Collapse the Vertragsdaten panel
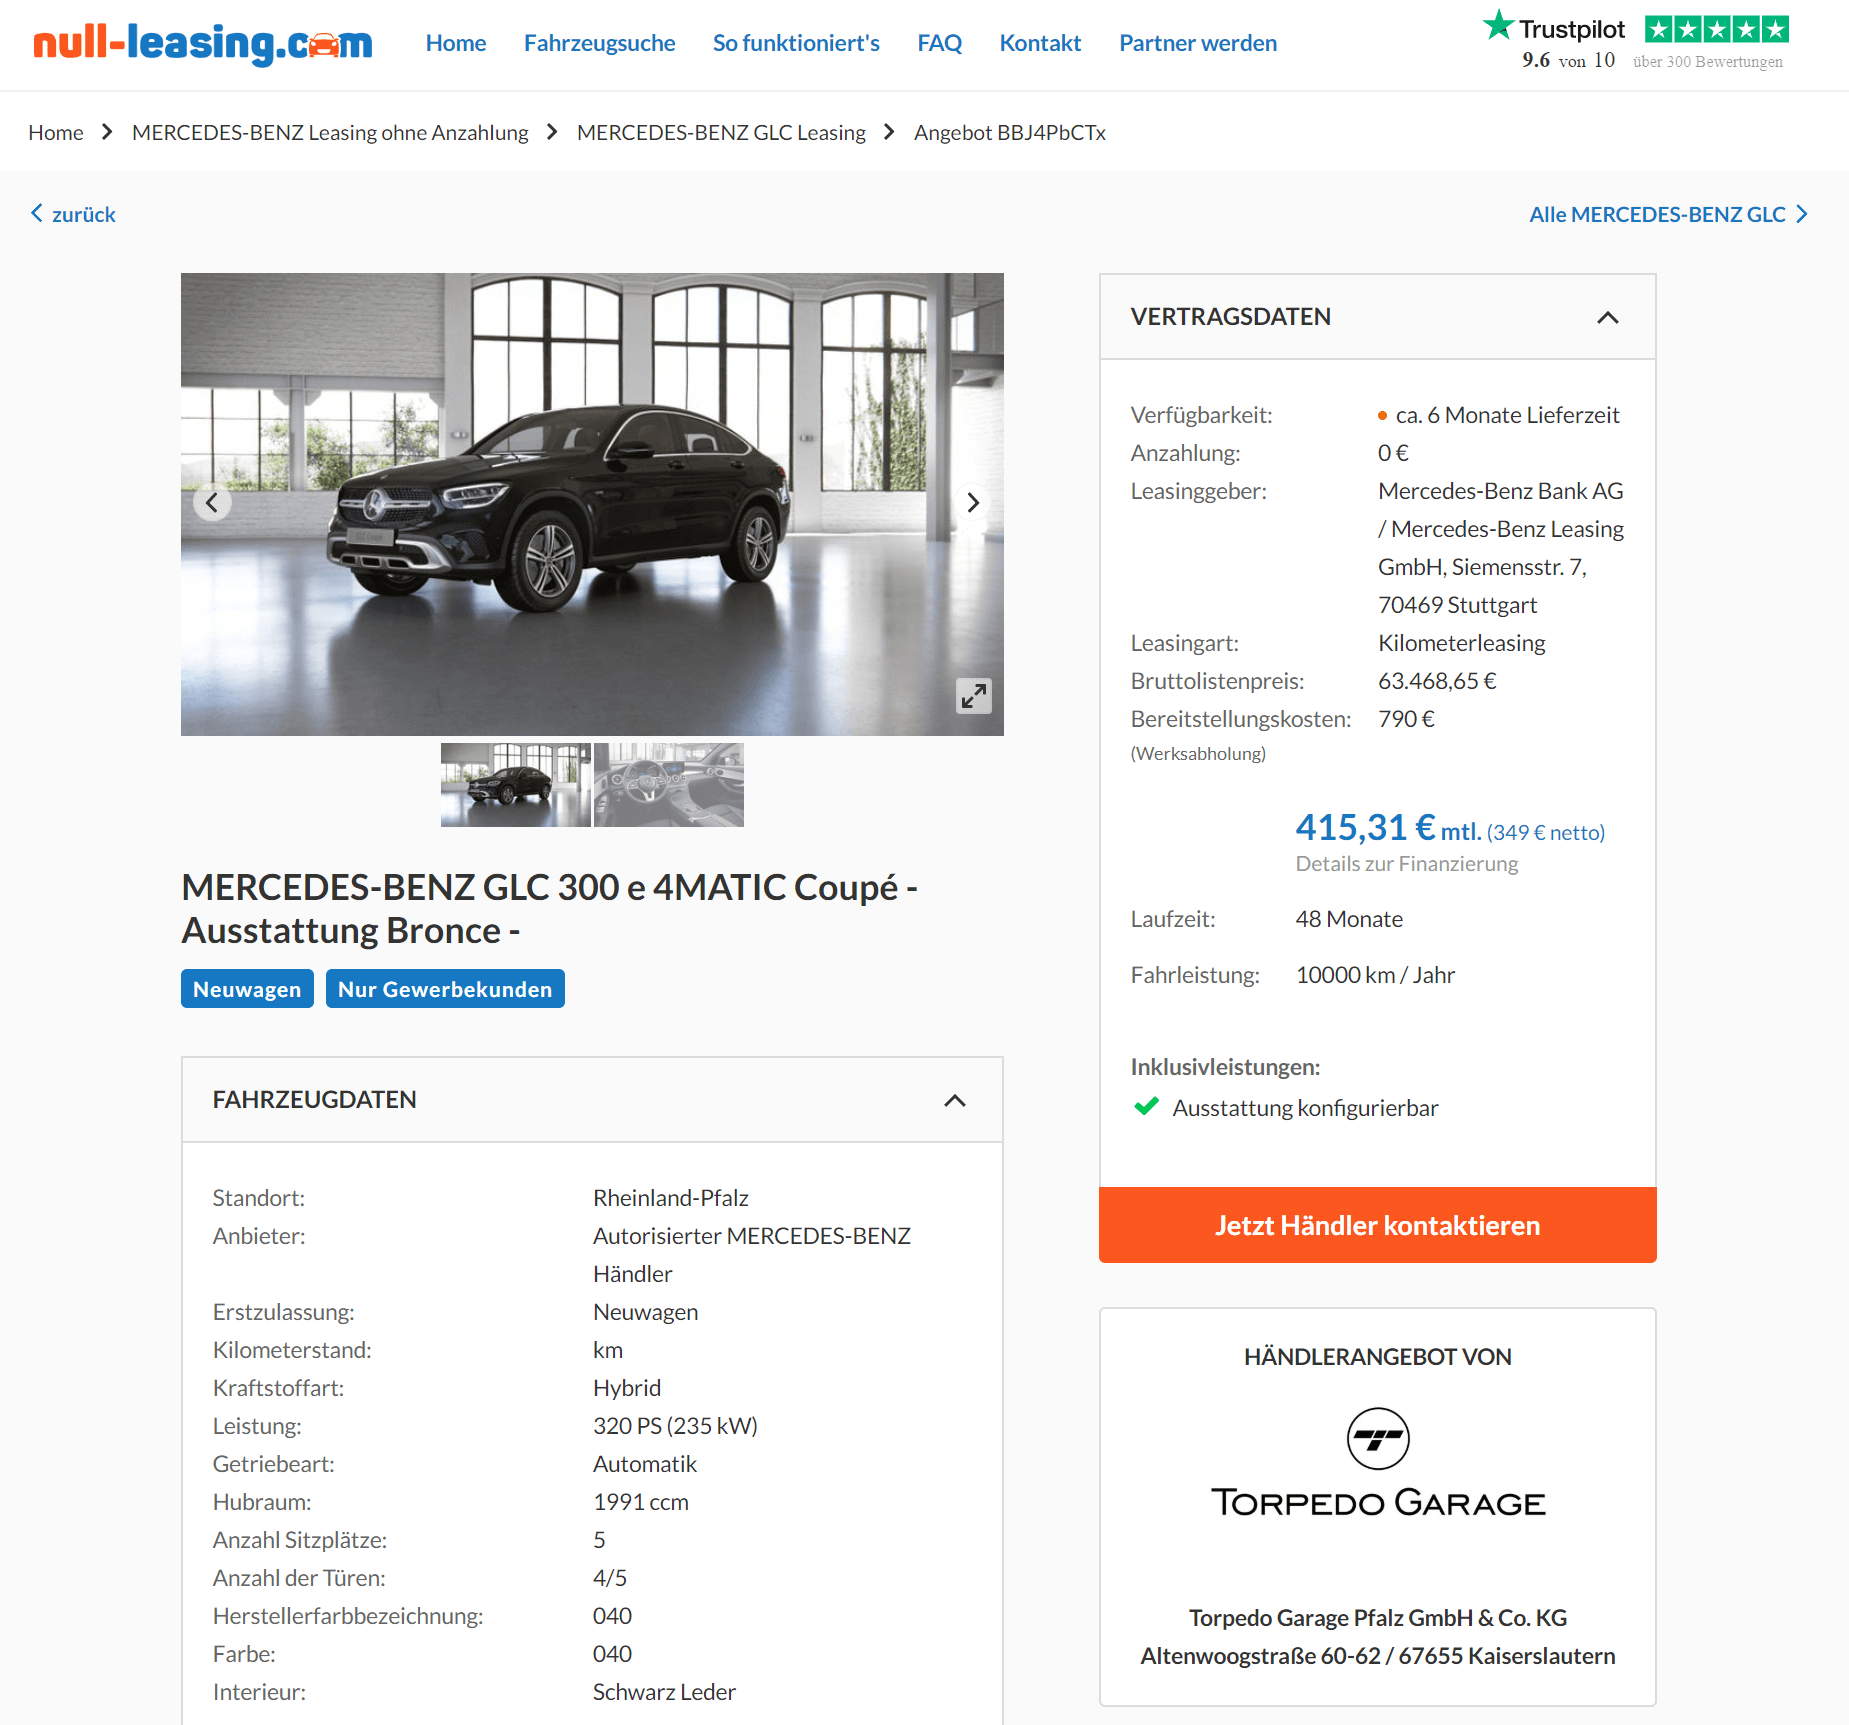This screenshot has height=1725, width=1849. tap(1607, 317)
